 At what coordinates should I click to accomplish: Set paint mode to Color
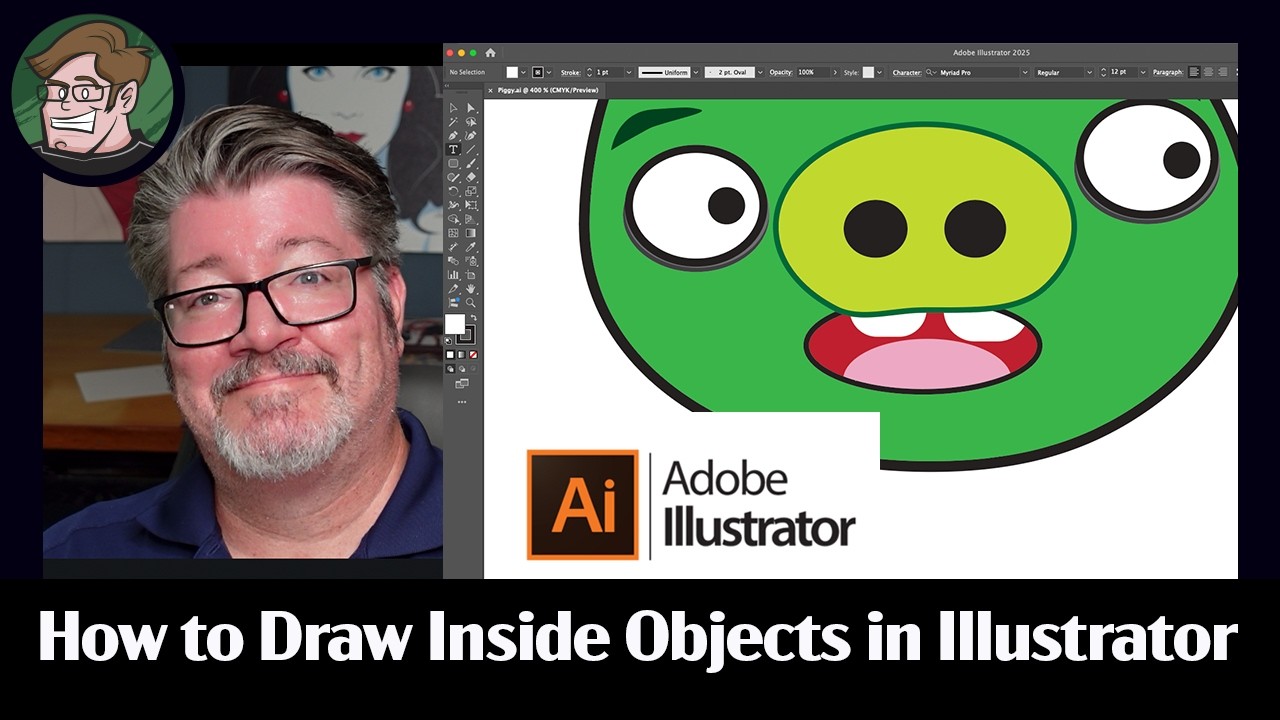point(450,355)
